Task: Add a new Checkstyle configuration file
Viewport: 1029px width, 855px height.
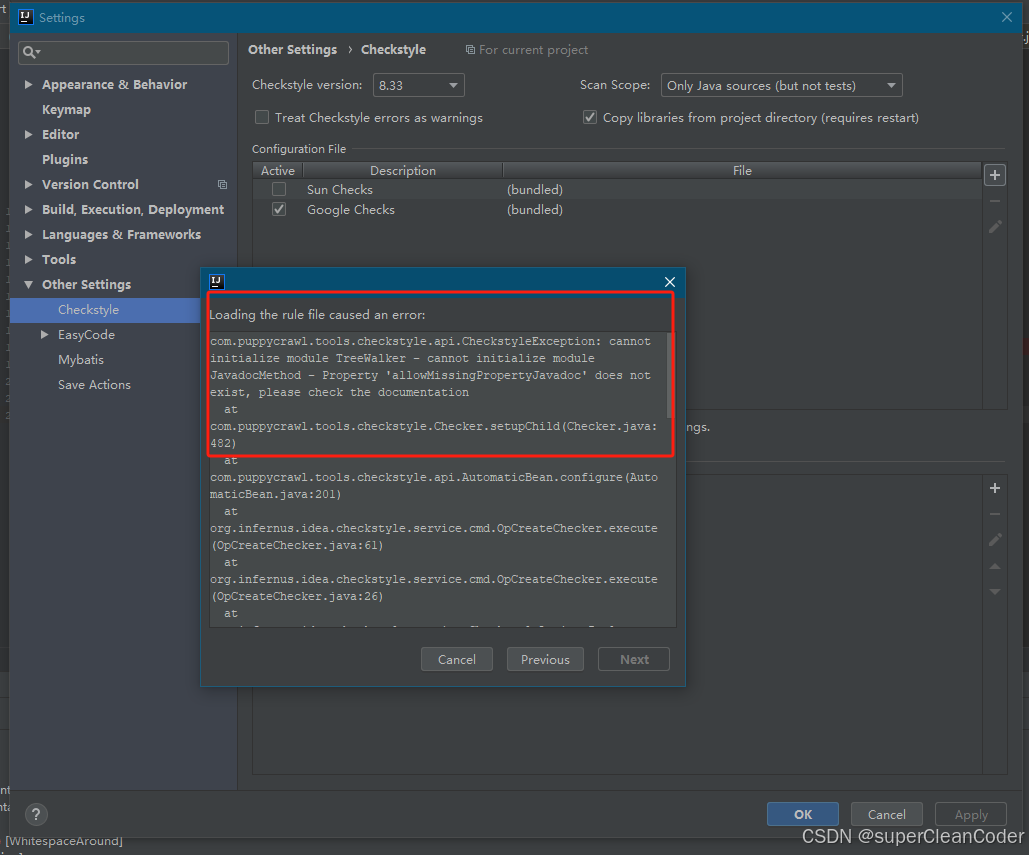Action: (x=995, y=175)
